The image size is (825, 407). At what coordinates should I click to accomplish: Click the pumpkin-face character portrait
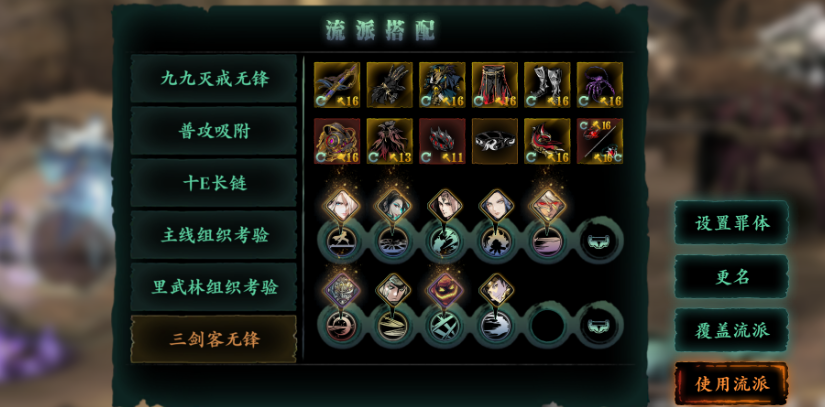(x=445, y=289)
